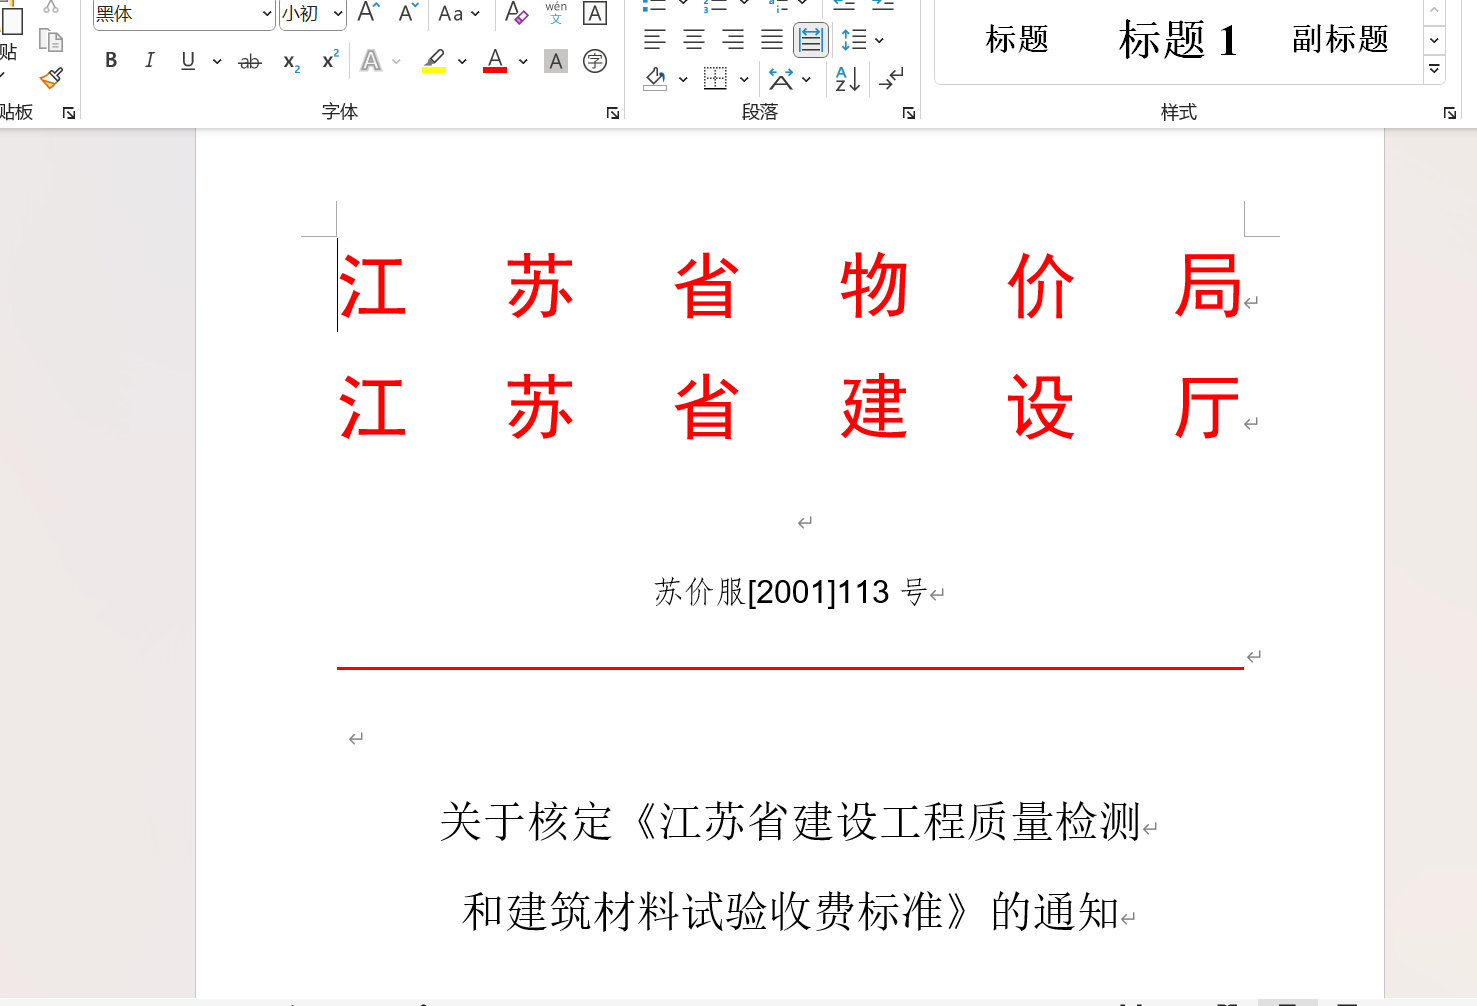Open the text effects dropdown arrow
Screen dimensions: 1477x1006
click(396, 62)
